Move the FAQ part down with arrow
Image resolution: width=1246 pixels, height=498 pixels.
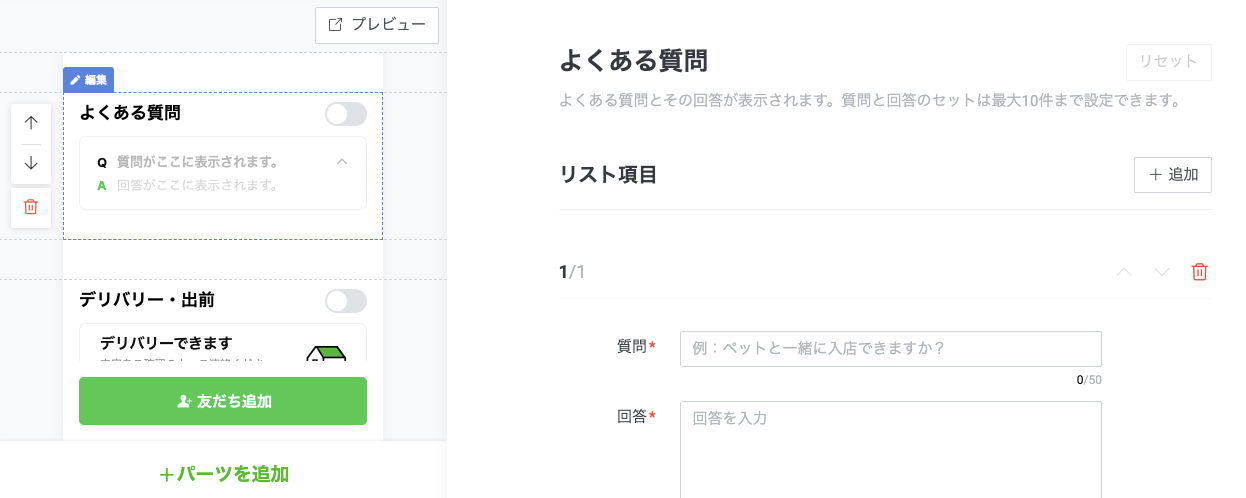pos(31,163)
